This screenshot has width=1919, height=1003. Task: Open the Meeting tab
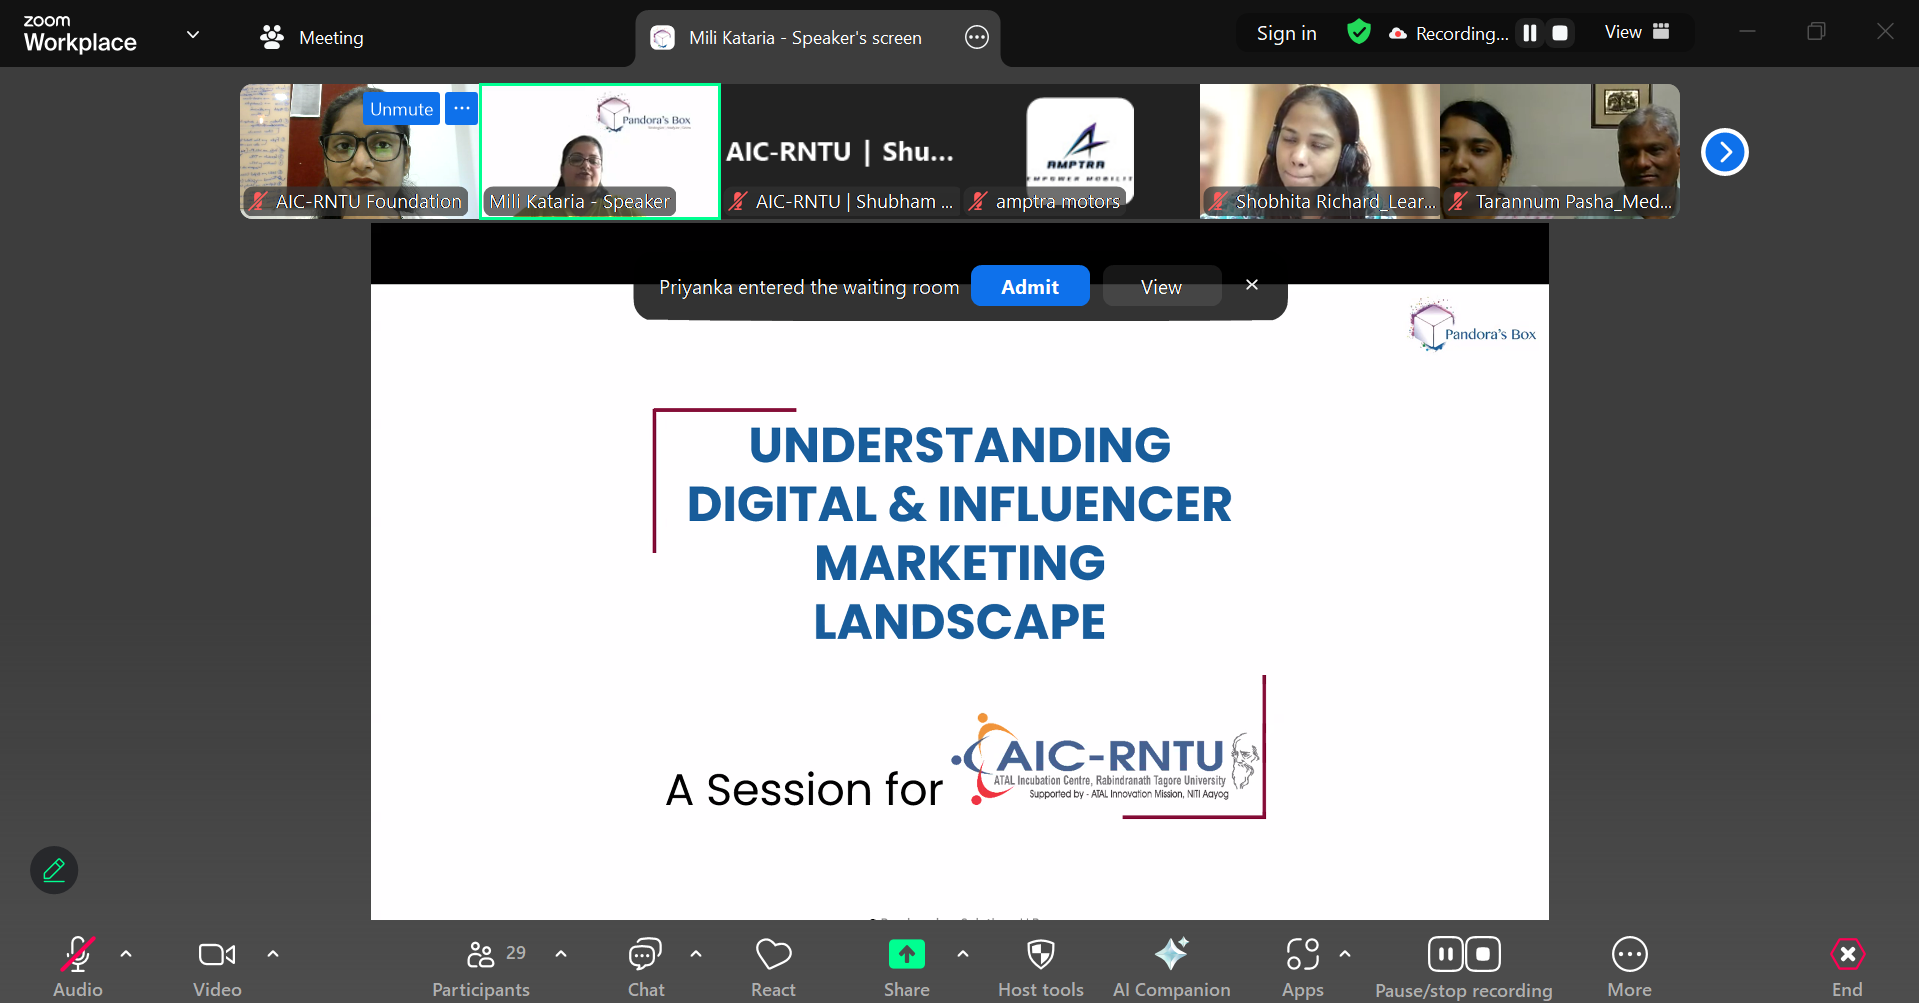click(312, 38)
